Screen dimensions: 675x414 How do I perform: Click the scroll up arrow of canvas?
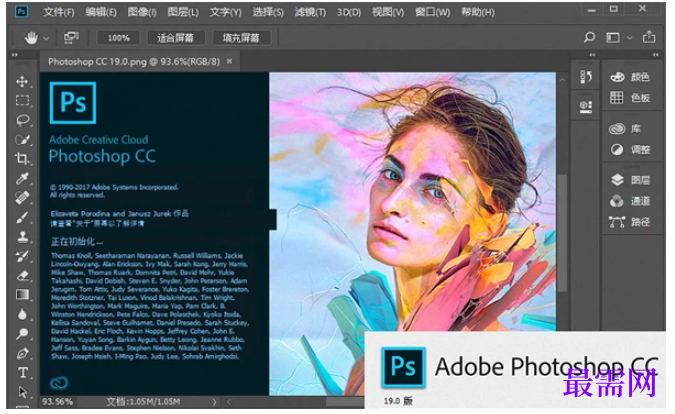pyautogui.click(x=562, y=80)
